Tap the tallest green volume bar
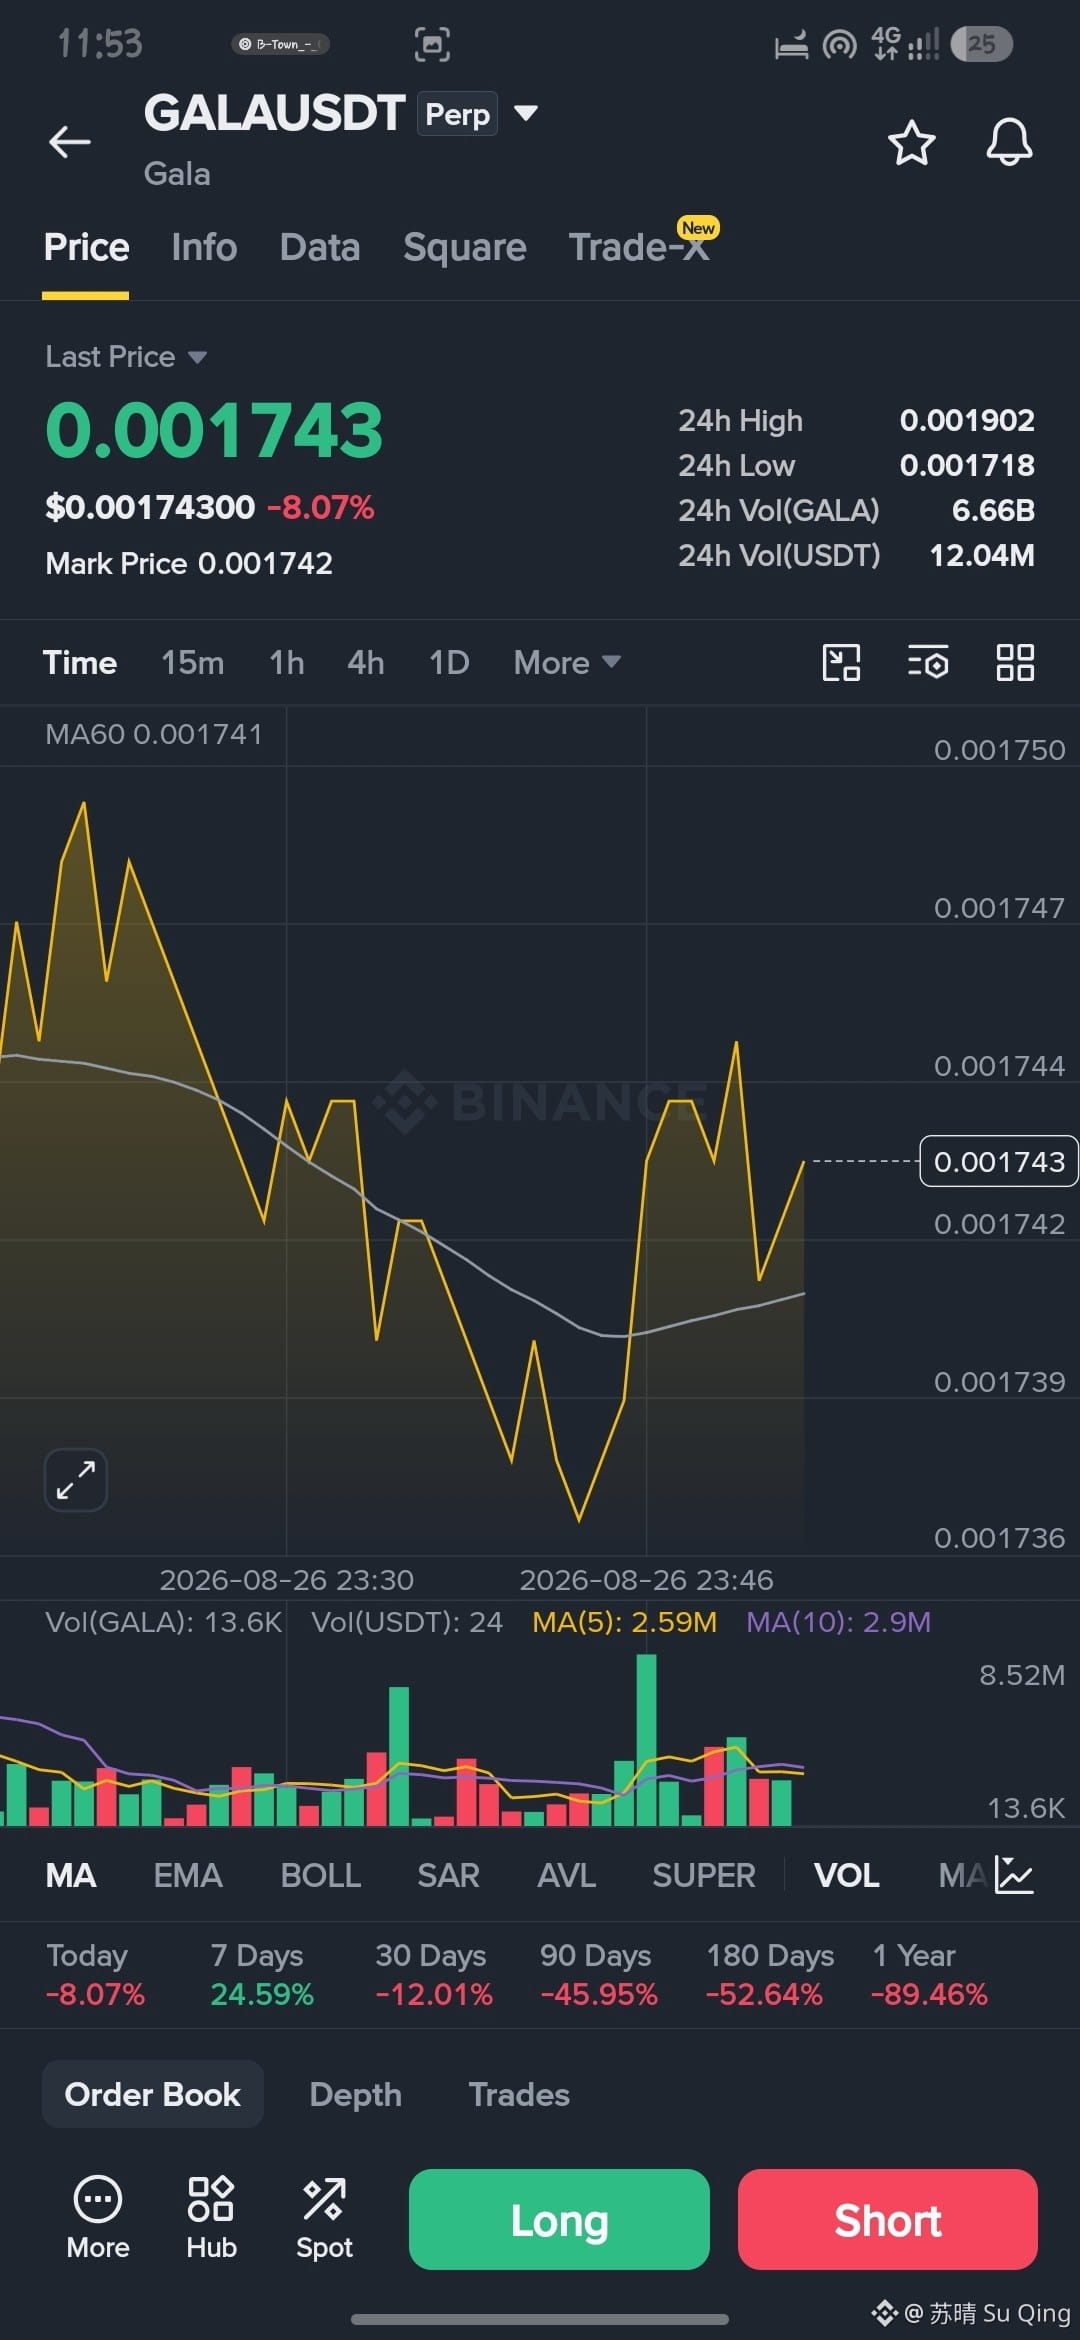 click(646, 1740)
